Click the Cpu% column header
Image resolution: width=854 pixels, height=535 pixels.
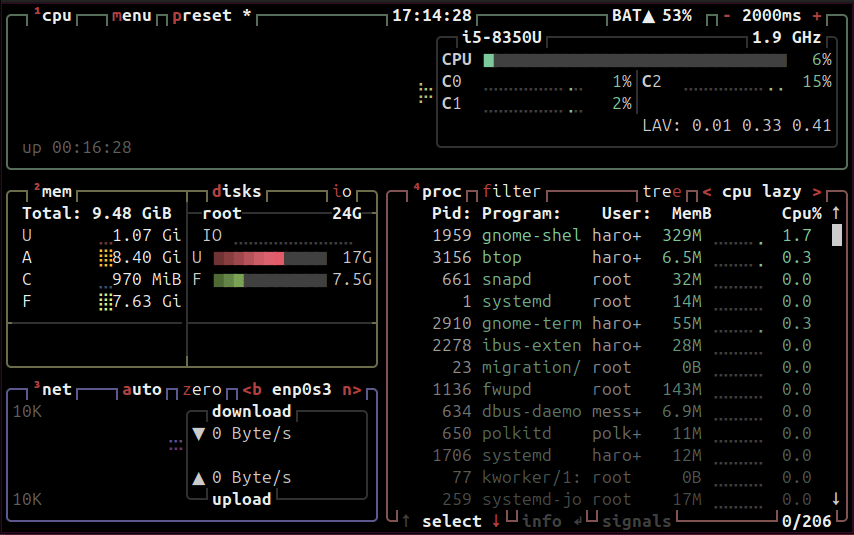(x=802, y=214)
